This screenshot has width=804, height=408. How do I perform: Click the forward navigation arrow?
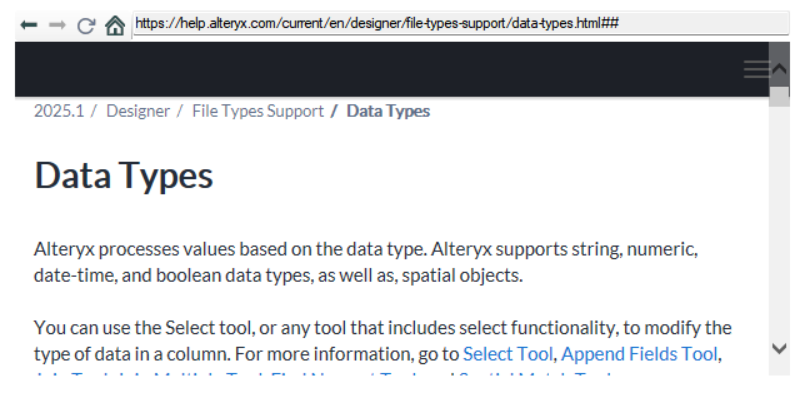point(57,24)
